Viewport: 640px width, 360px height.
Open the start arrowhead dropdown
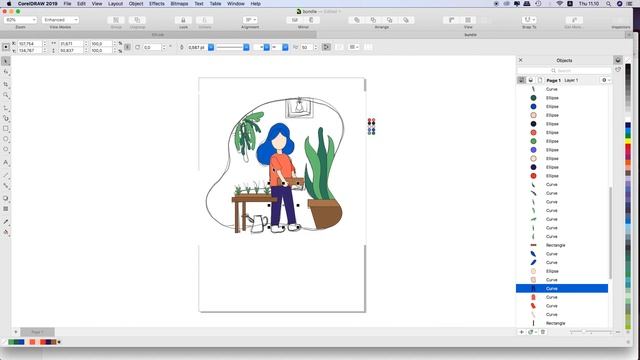pos(267,47)
